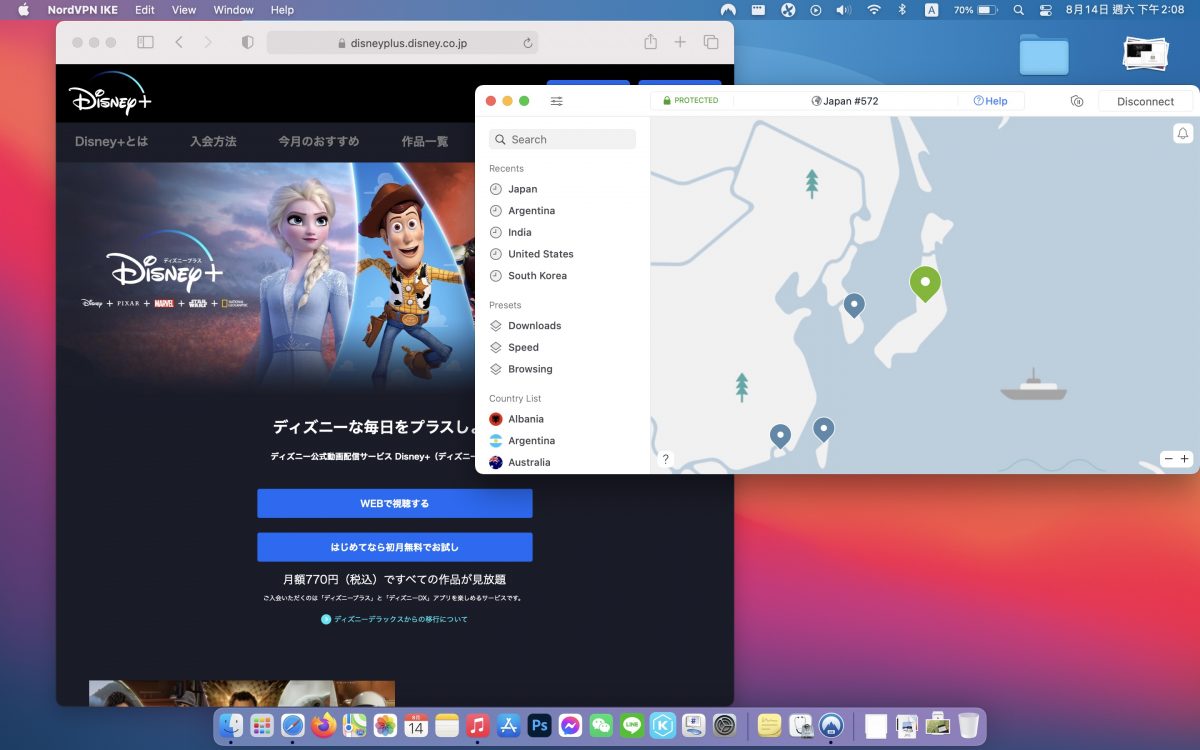Click the PROTECTED status indicator
Image resolution: width=1200 pixels, height=750 pixels.
(x=691, y=101)
